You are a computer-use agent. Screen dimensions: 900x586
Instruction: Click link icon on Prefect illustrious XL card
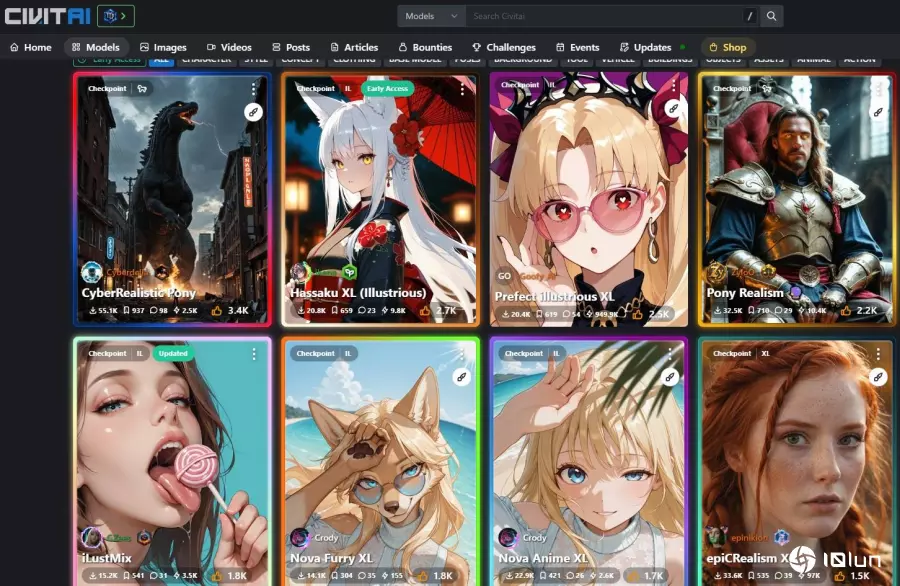[x=673, y=108]
